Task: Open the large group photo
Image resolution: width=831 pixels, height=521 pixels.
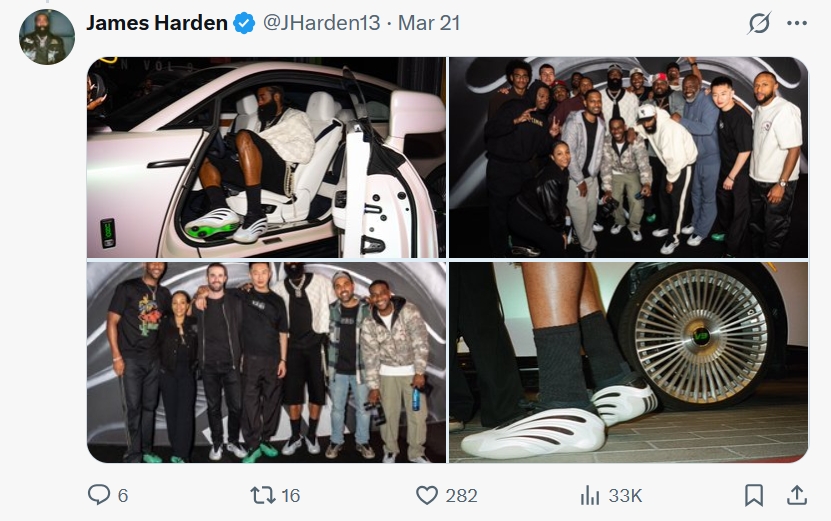Action: [629, 157]
